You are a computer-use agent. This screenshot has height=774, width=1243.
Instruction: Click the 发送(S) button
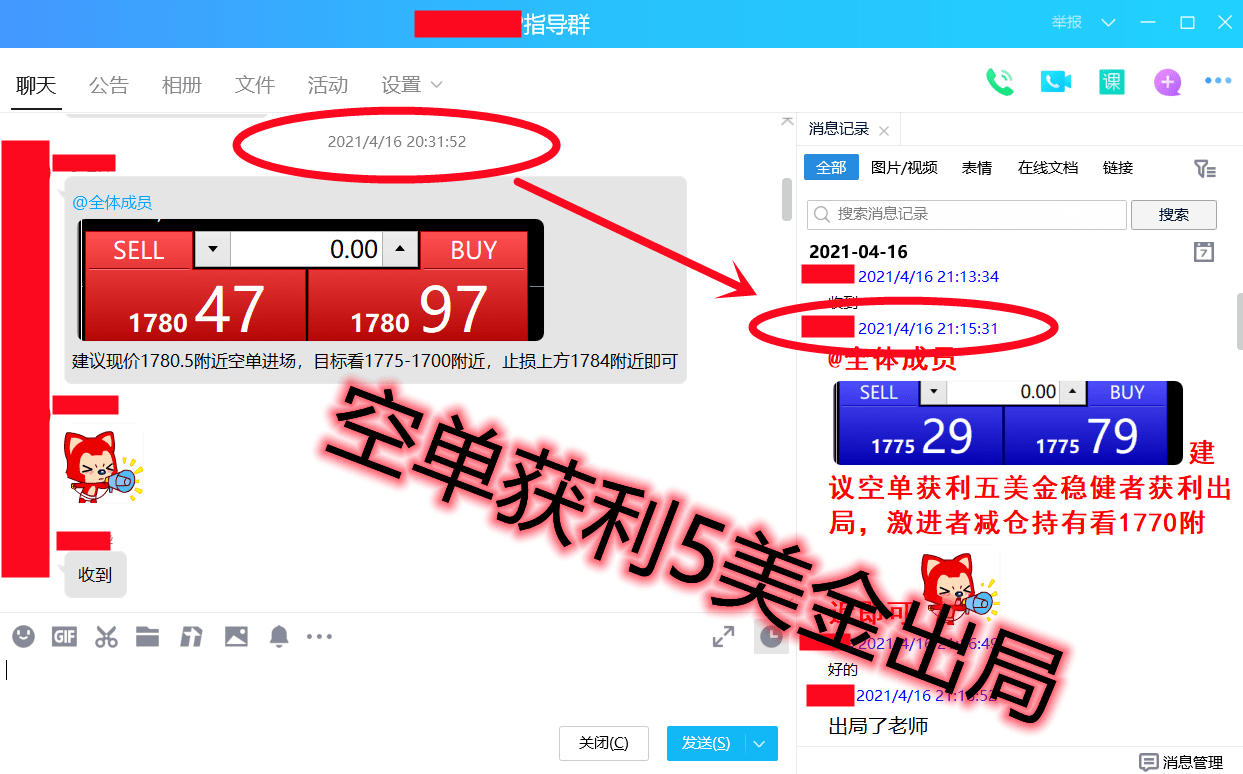(706, 743)
